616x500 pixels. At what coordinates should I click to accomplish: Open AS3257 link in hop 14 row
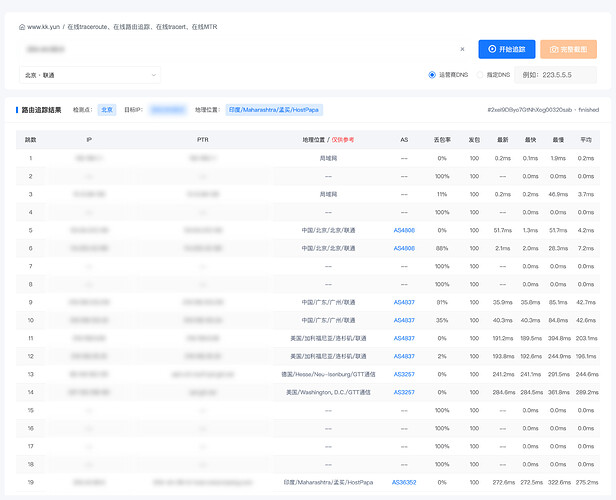click(404, 392)
